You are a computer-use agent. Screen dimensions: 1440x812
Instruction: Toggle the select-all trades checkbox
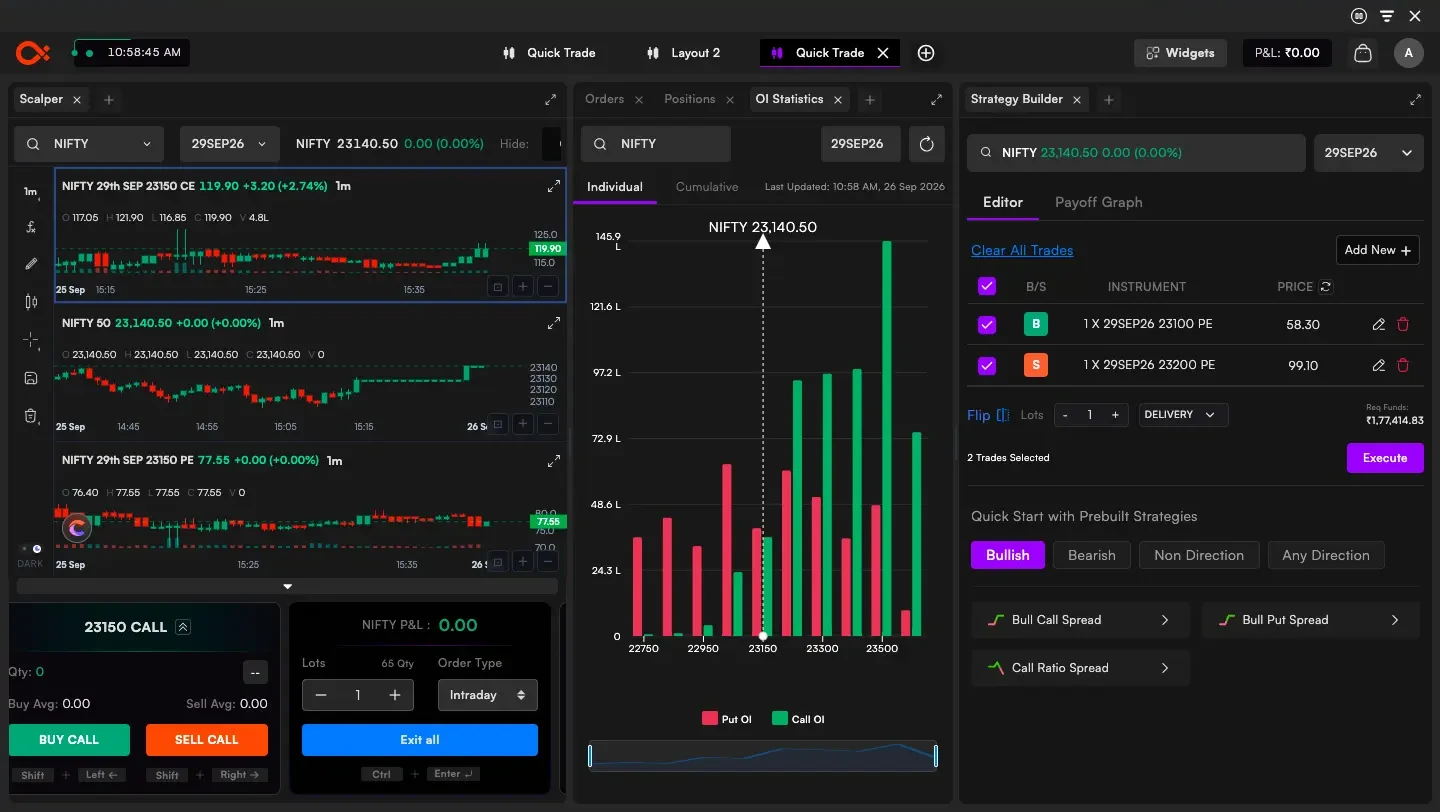coord(987,287)
